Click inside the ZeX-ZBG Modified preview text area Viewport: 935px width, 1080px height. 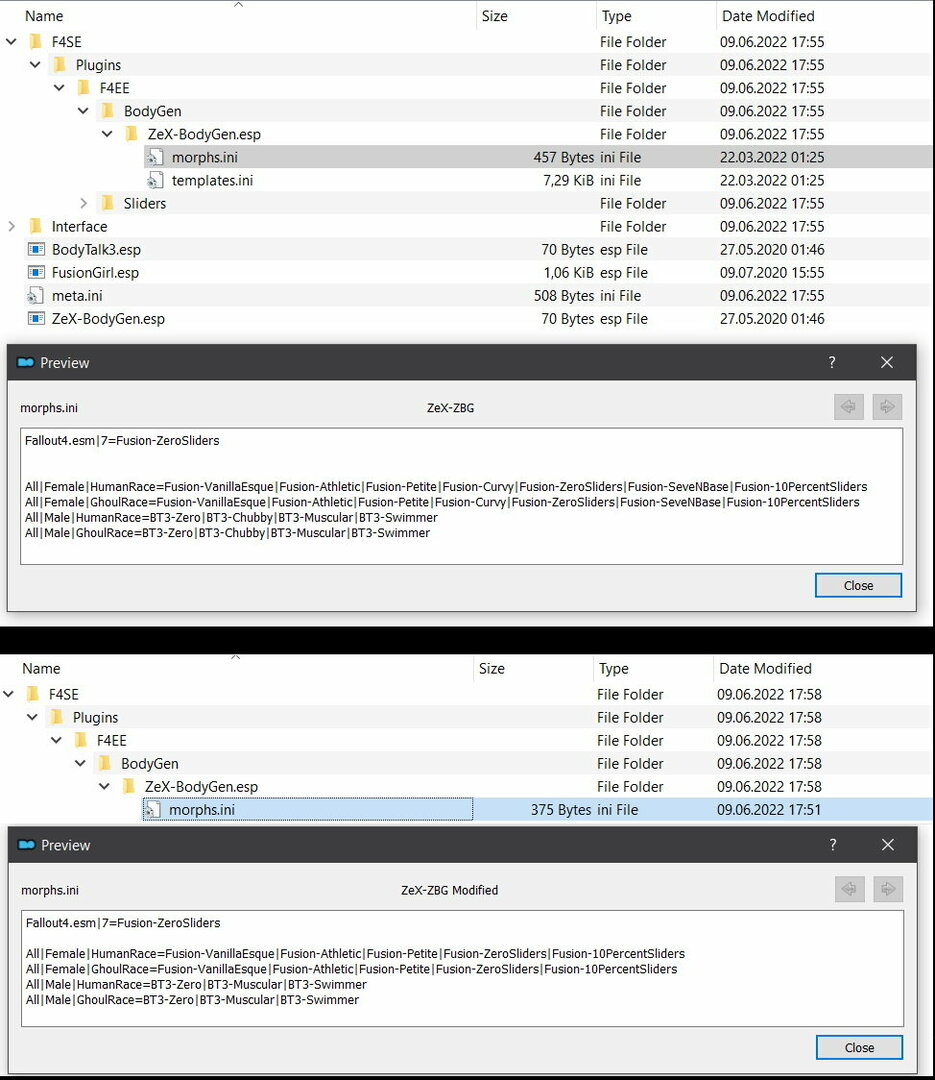[x=462, y=968]
